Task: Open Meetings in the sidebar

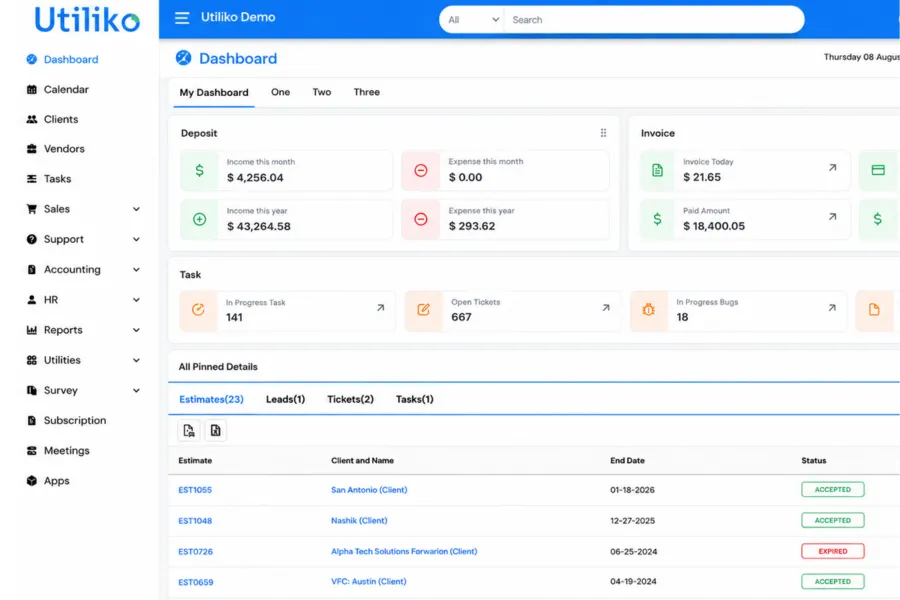Action: [x=67, y=451]
